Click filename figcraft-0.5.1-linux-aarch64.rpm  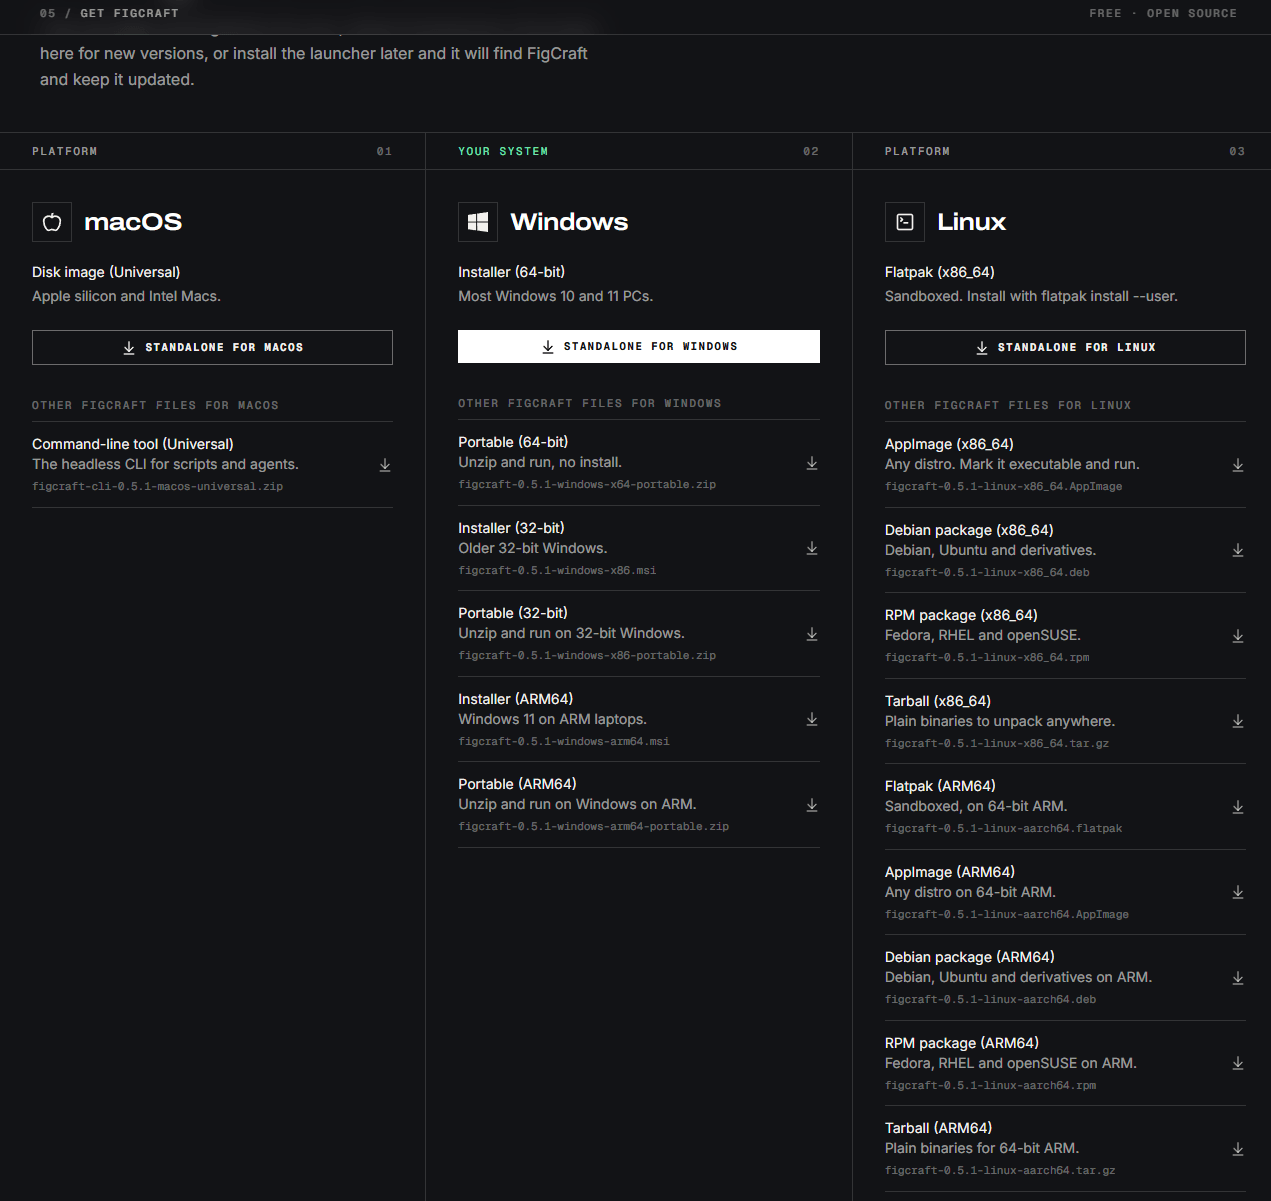990,1086
